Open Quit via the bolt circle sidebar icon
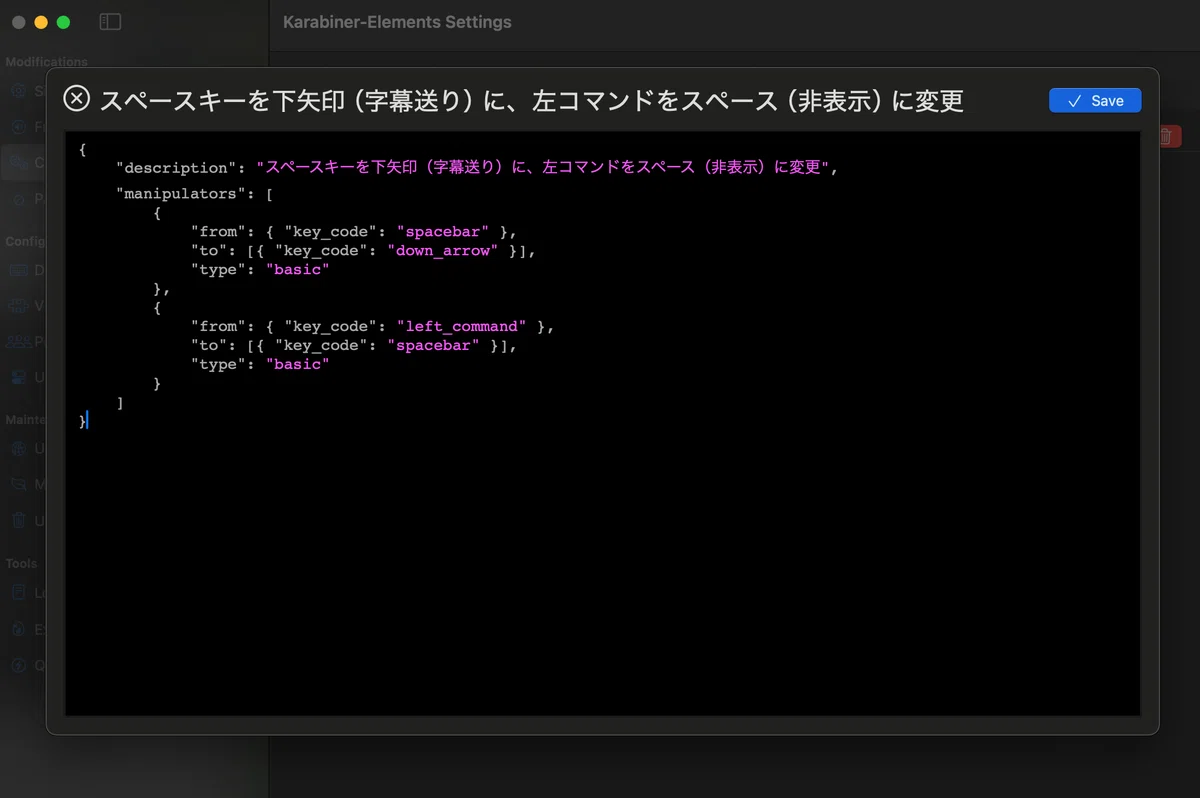The height and width of the screenshot is (798, 1200). [19, 664]
